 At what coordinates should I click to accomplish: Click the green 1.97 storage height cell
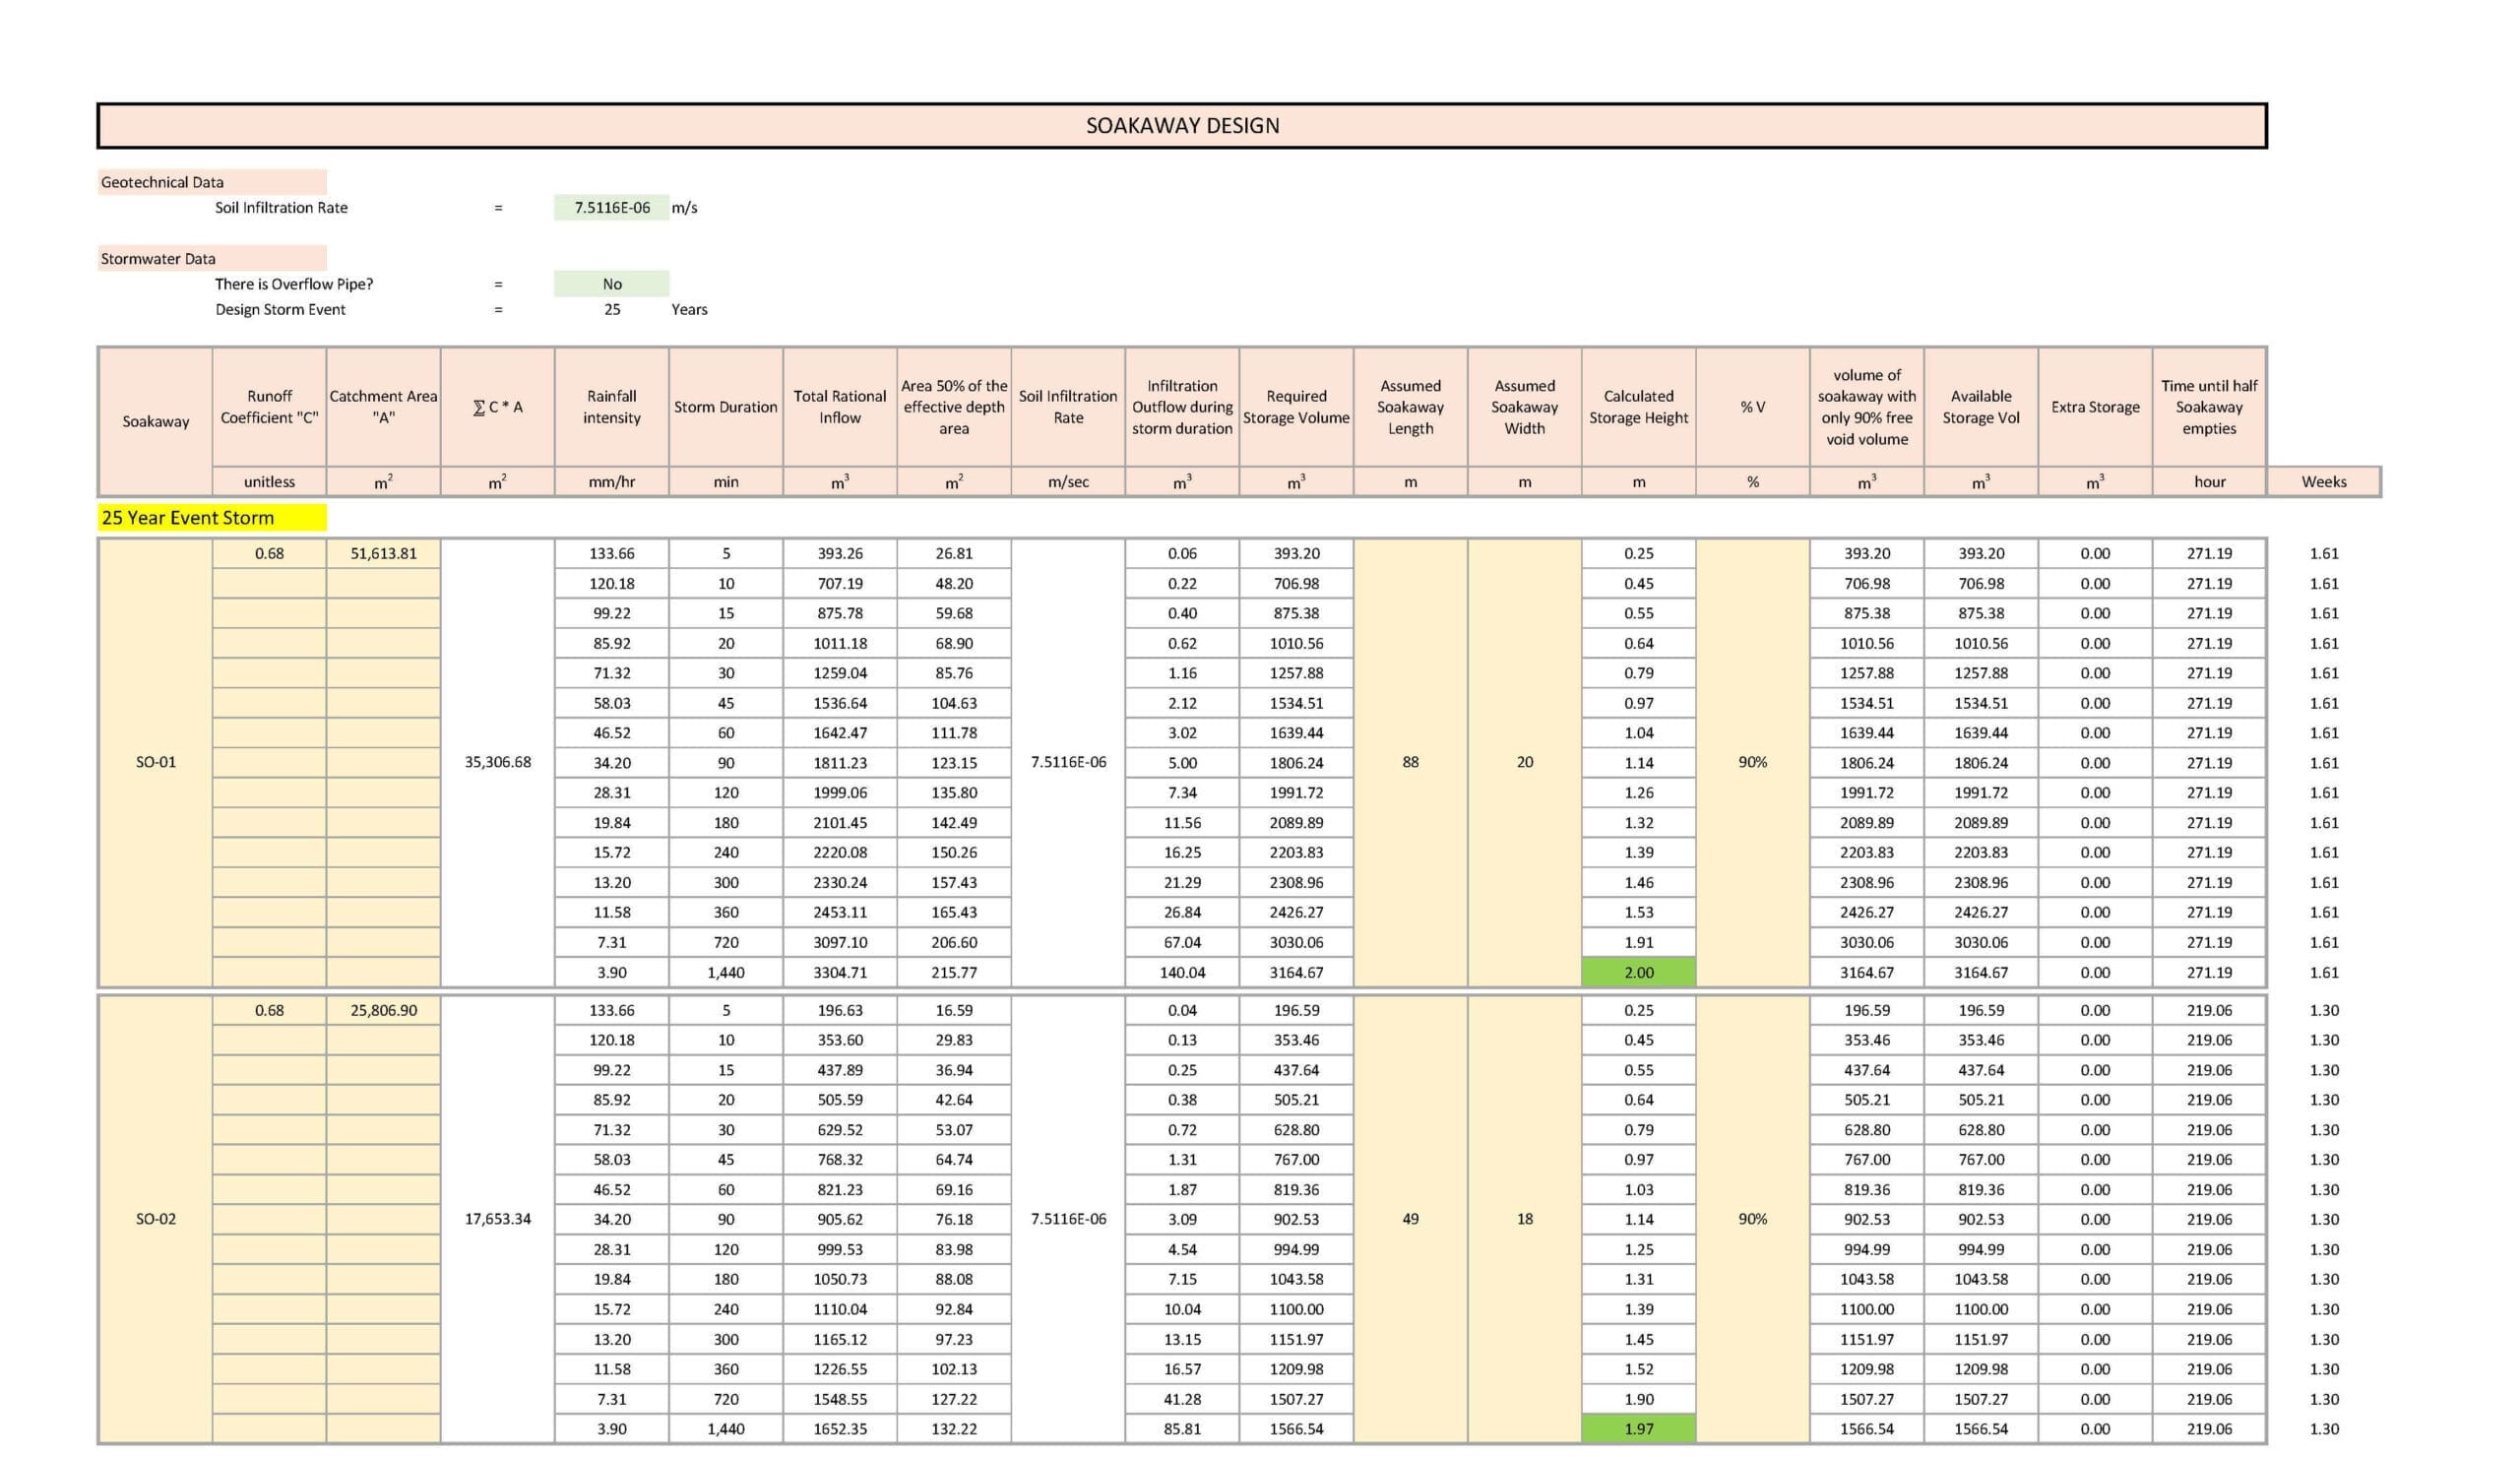click(x=1638, y=1429)
